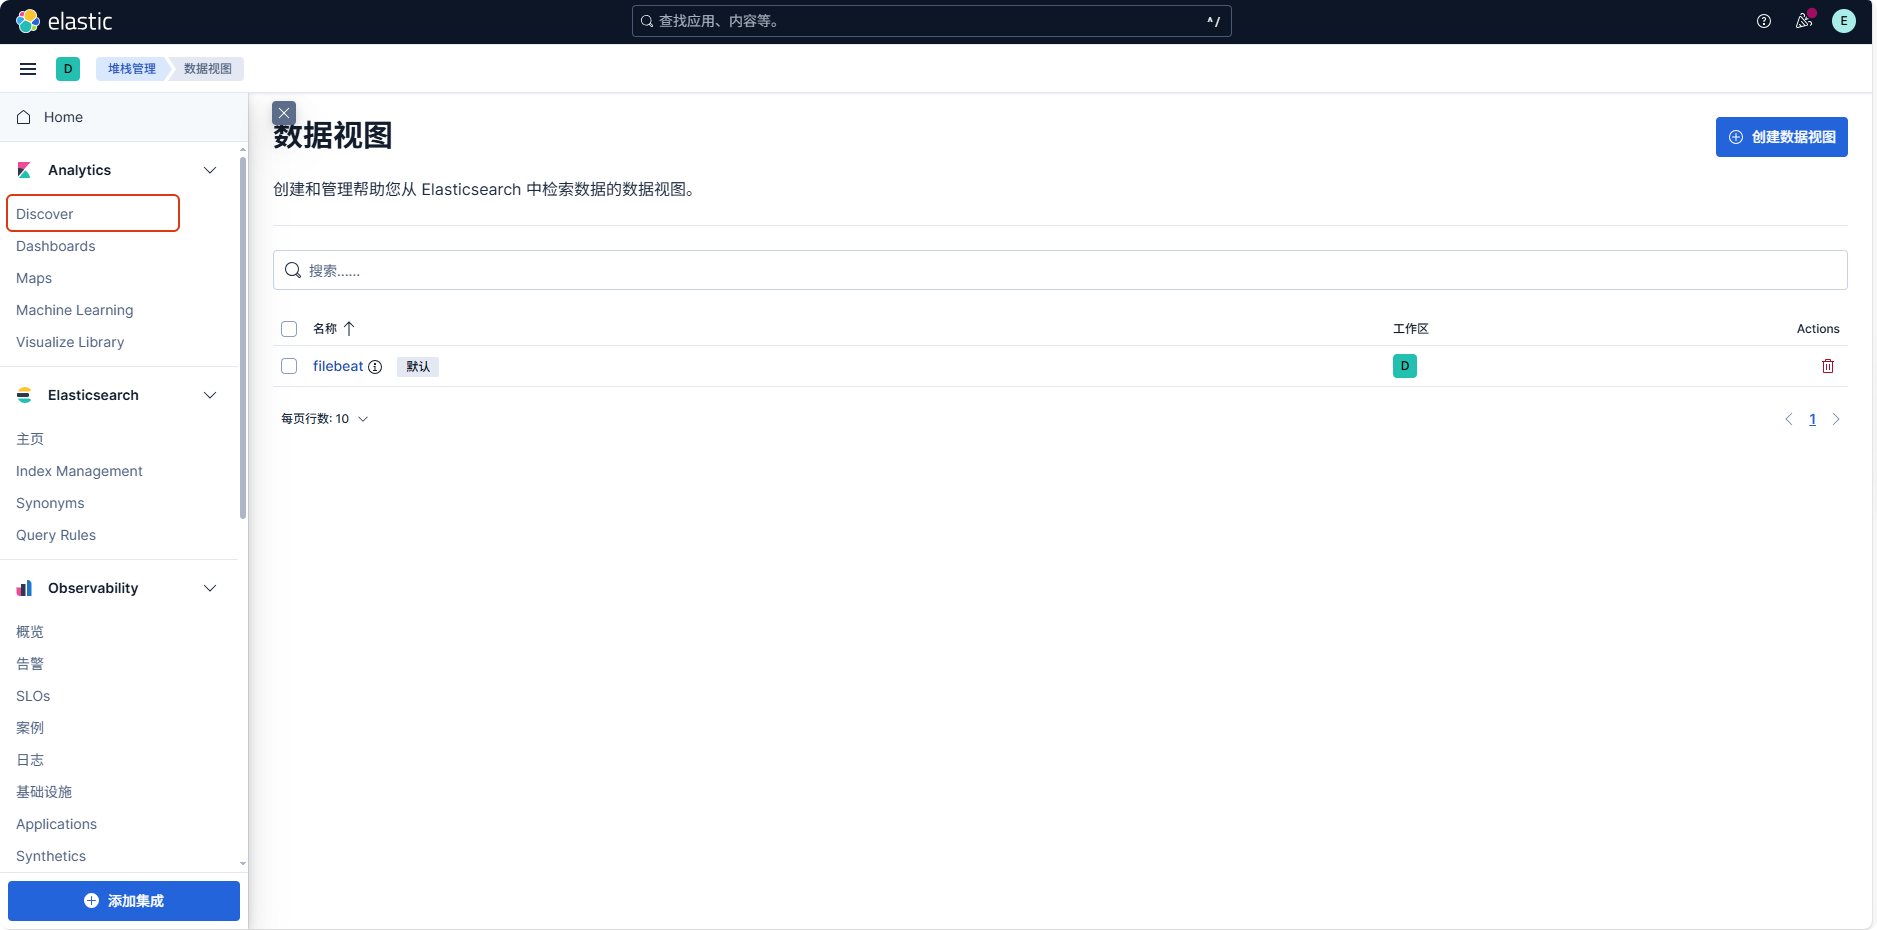Click the add integrations button
This screenshot has height=930, width=1877.
(124, 901)
